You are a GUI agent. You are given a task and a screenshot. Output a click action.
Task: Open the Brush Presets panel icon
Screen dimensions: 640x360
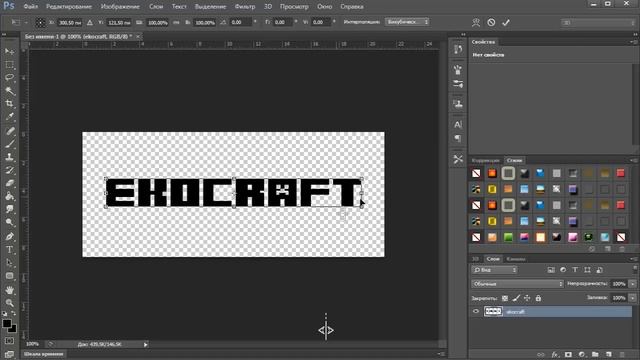click(458, 84)
